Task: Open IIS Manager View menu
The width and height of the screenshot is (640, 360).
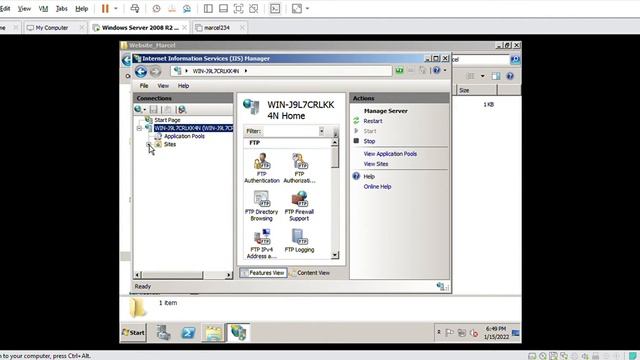Action: [163, 86]
